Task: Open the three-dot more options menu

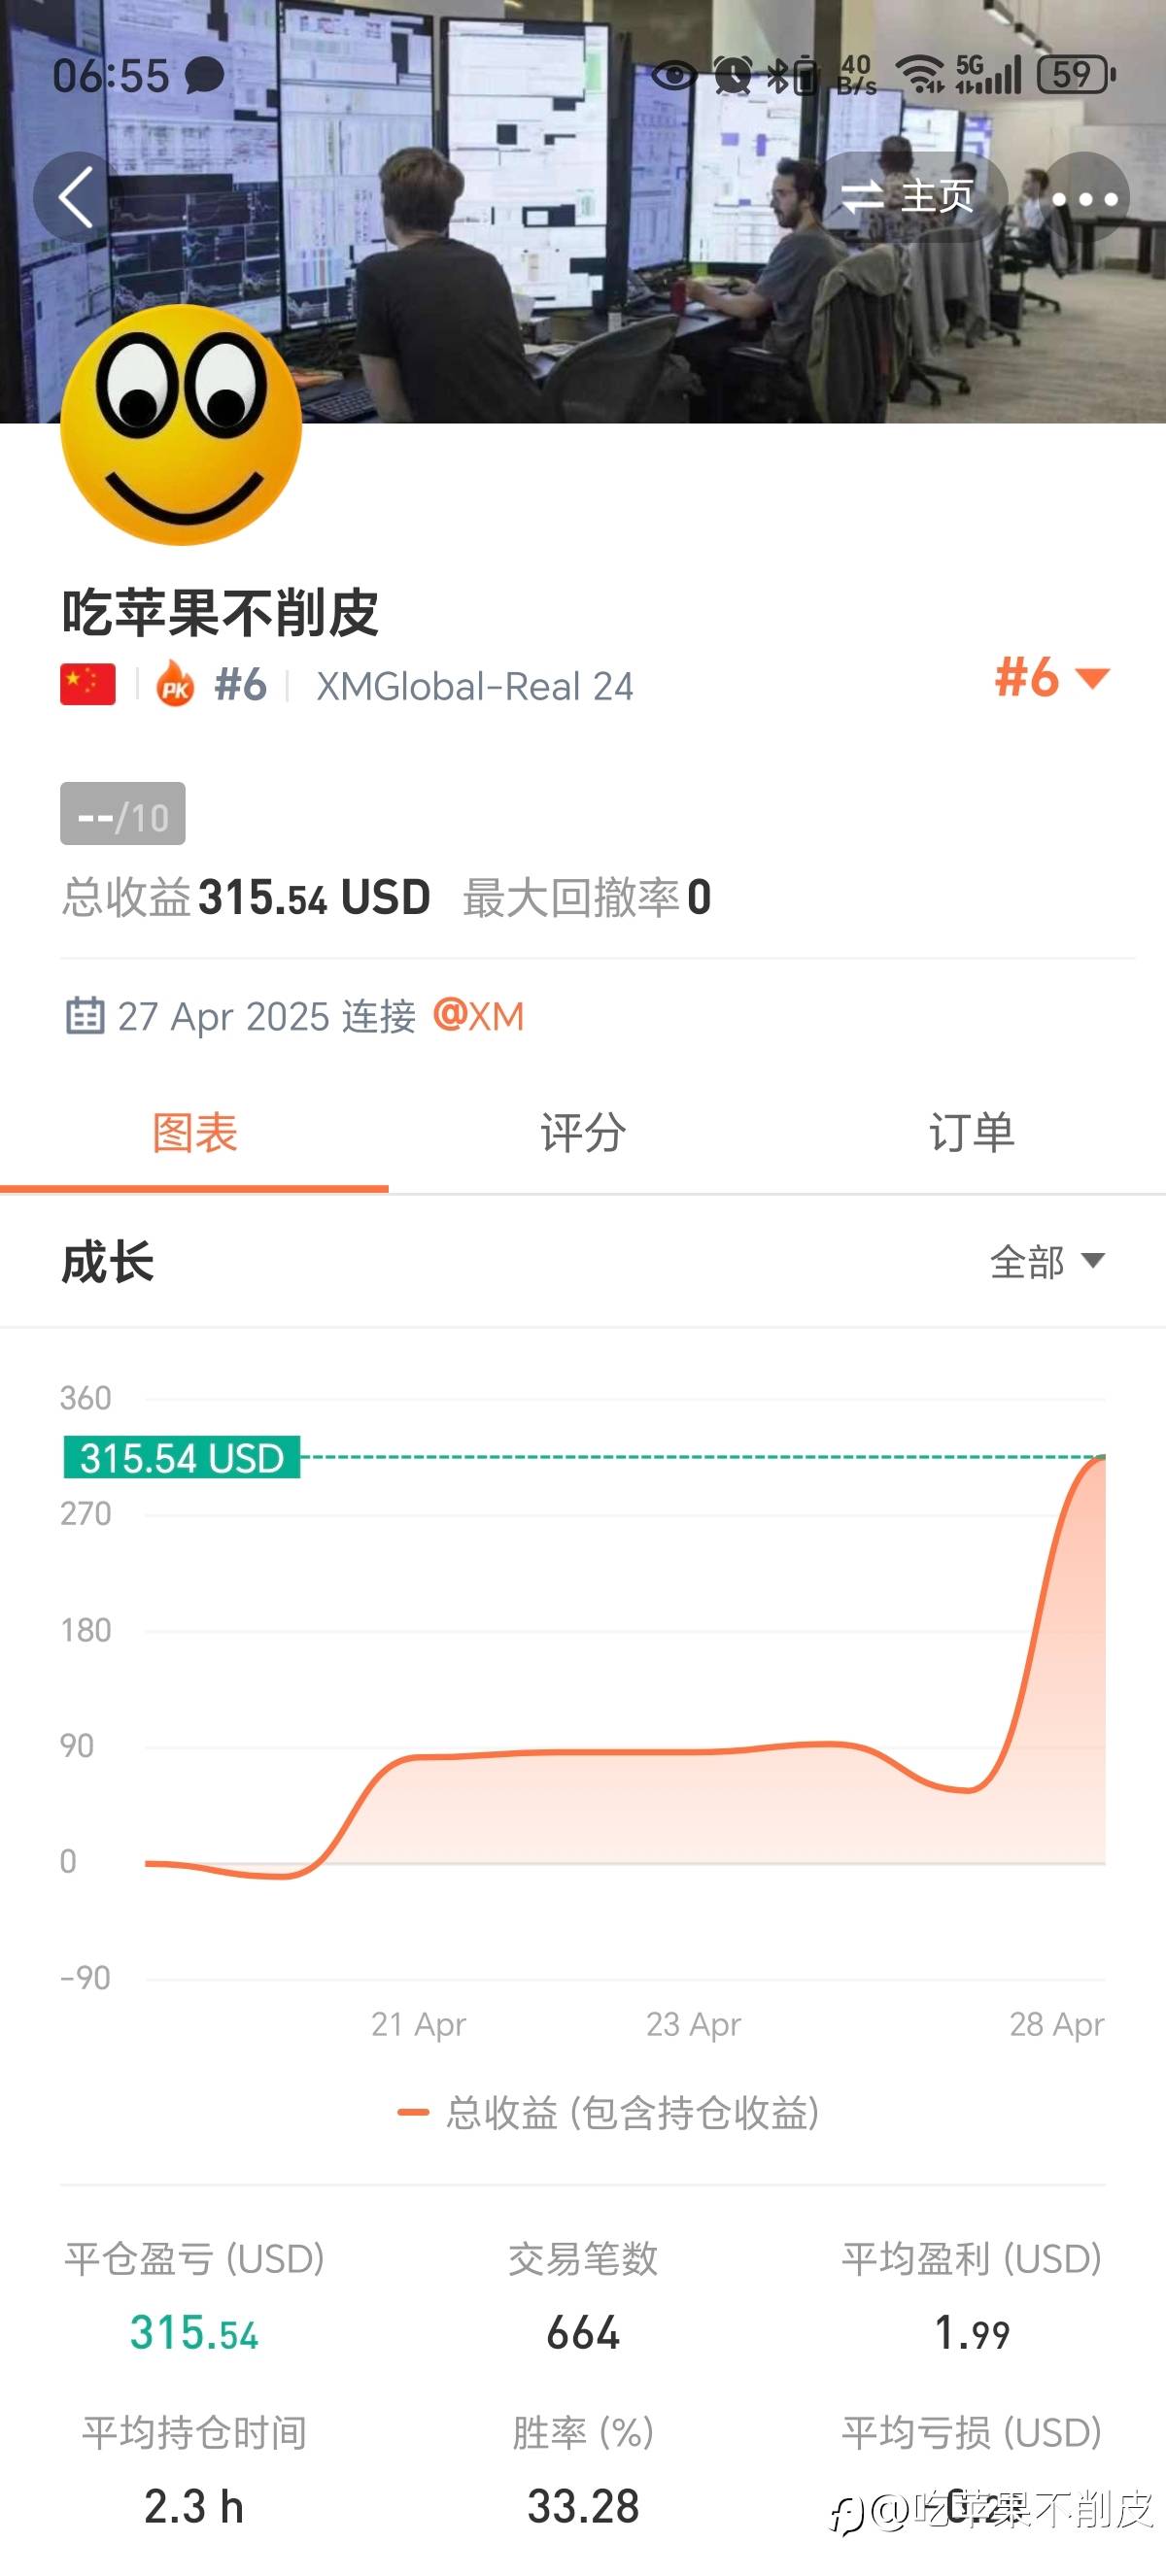Action: point(1085,198)
